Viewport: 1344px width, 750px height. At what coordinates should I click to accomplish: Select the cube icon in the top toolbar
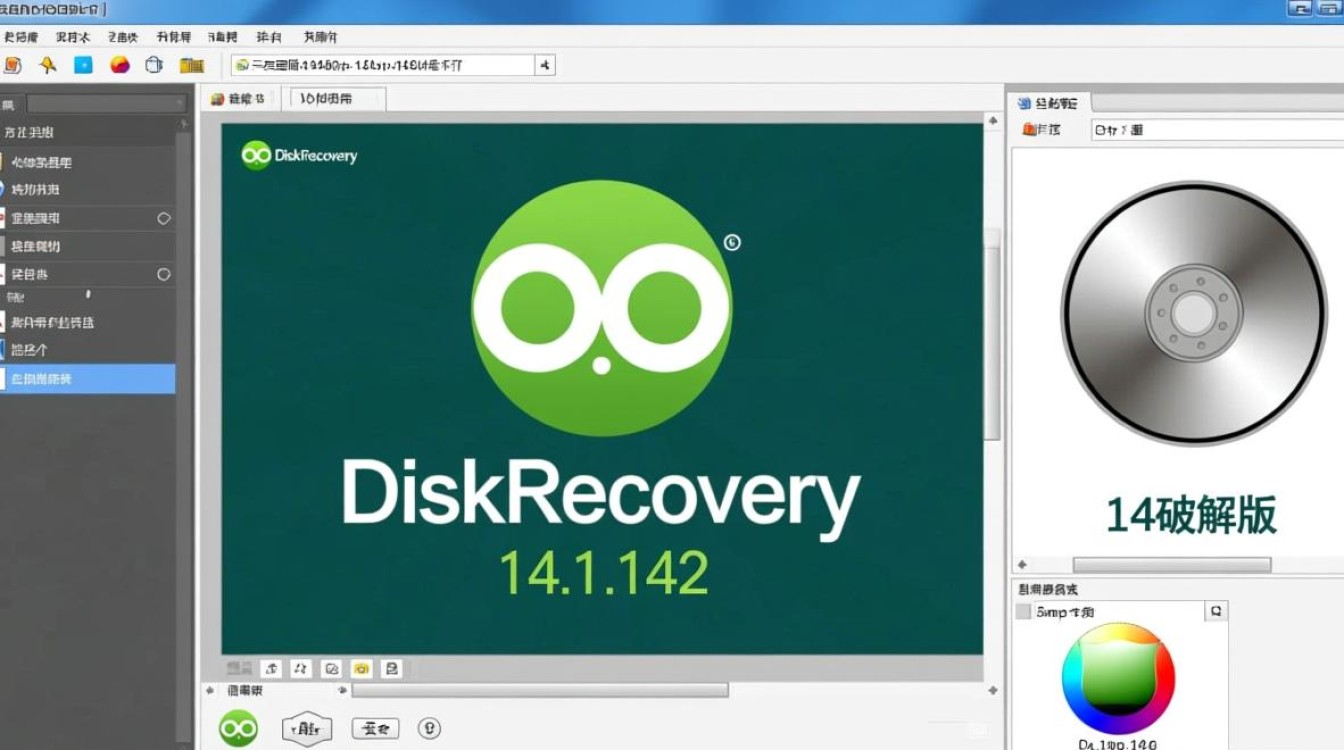[152, 64]
